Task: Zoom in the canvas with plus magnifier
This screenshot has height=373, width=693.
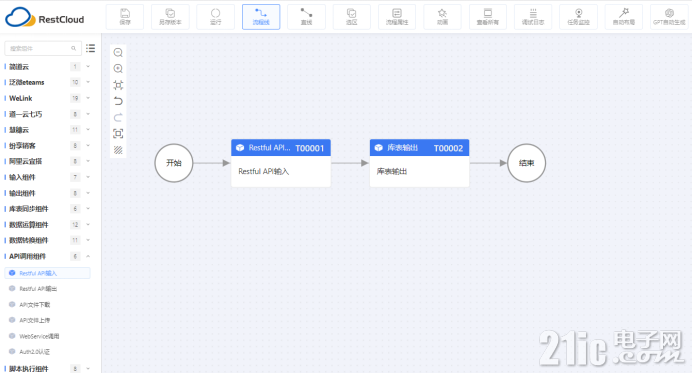Action: [x=118, y=69]
